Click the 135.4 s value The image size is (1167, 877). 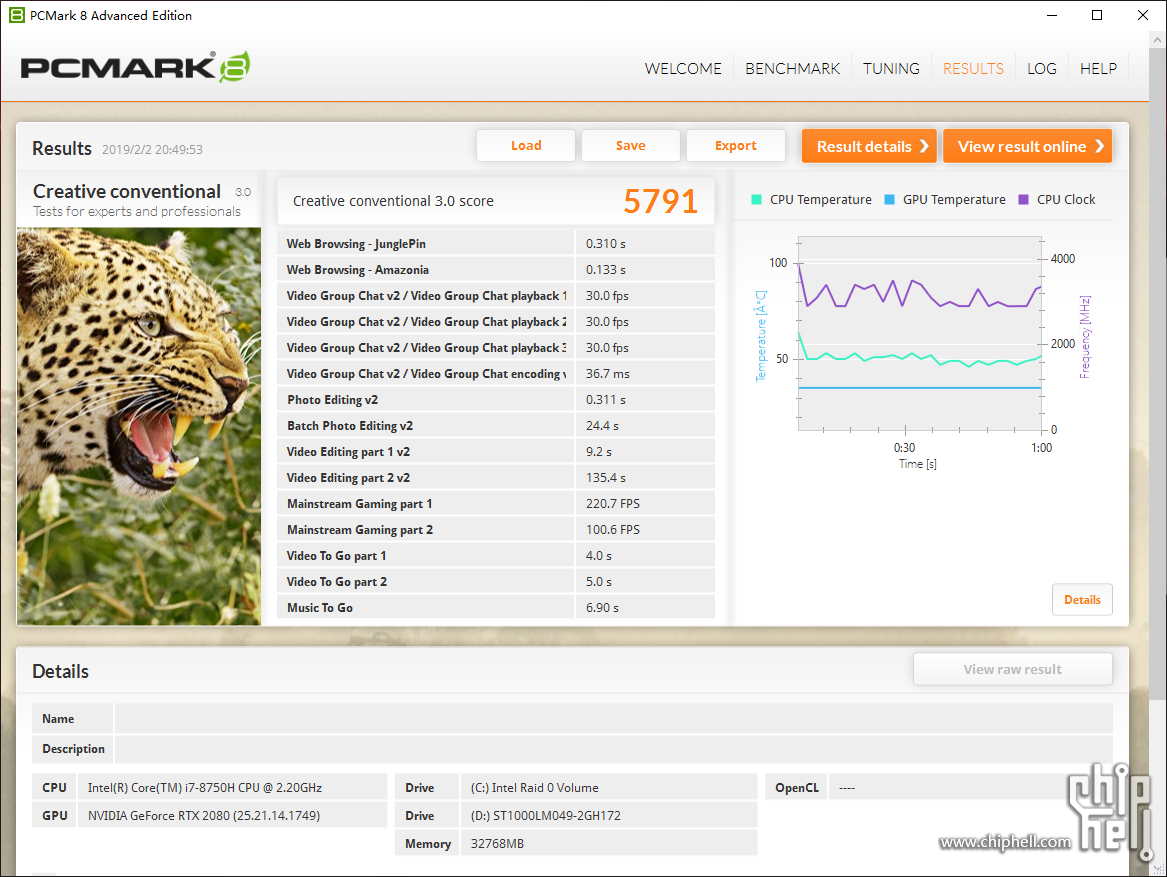(x=605, y=478)
